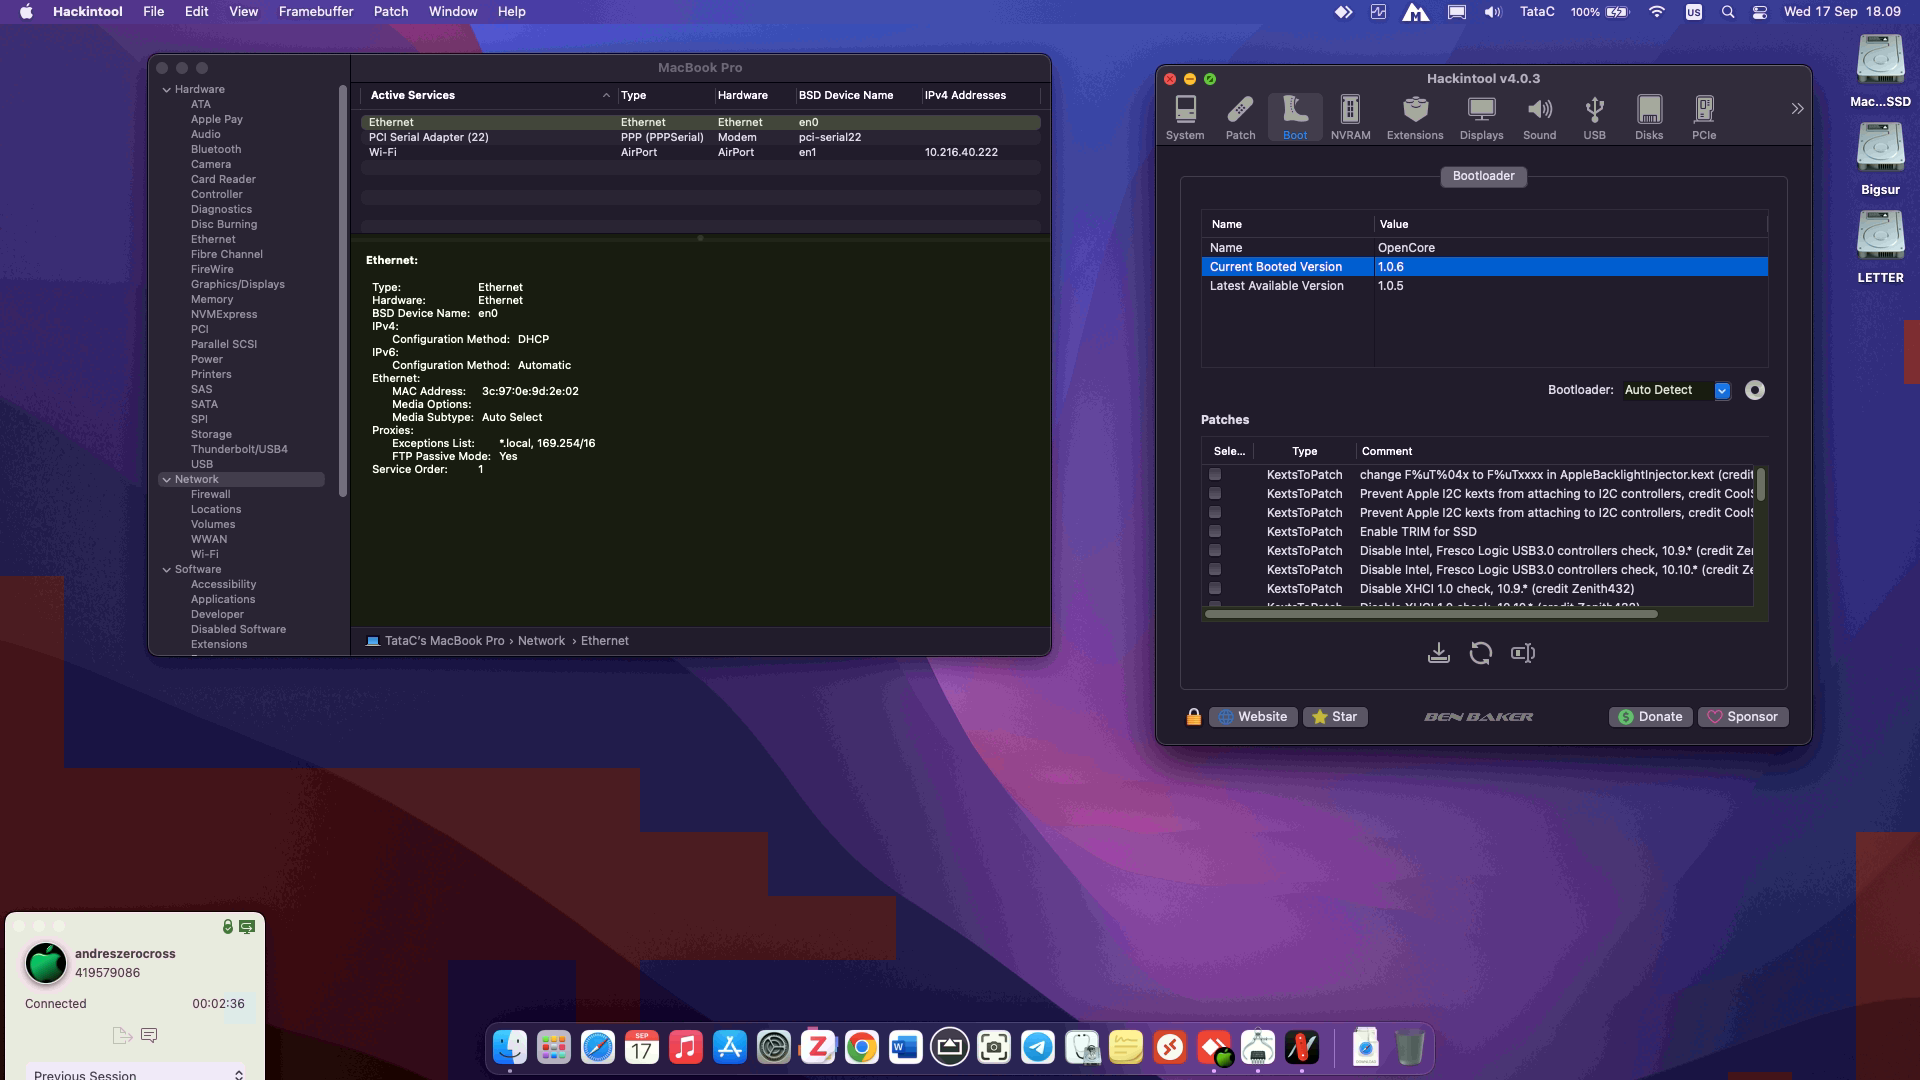
Task: Open the NVRAM tab in Hackintool
Action: click(1350, 117)
